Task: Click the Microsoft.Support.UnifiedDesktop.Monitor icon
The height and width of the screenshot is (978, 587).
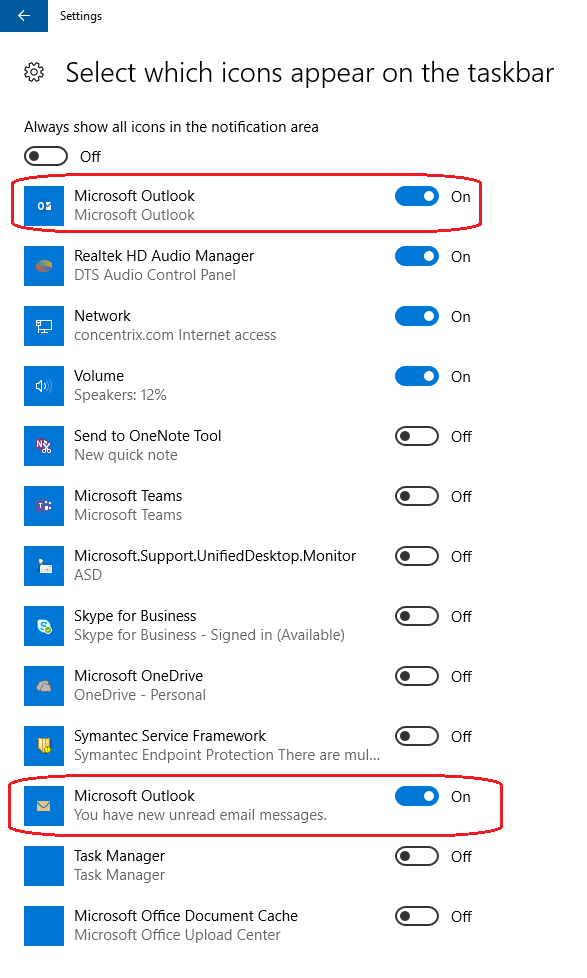Action: pyautogui.click(x=44, y=566)
